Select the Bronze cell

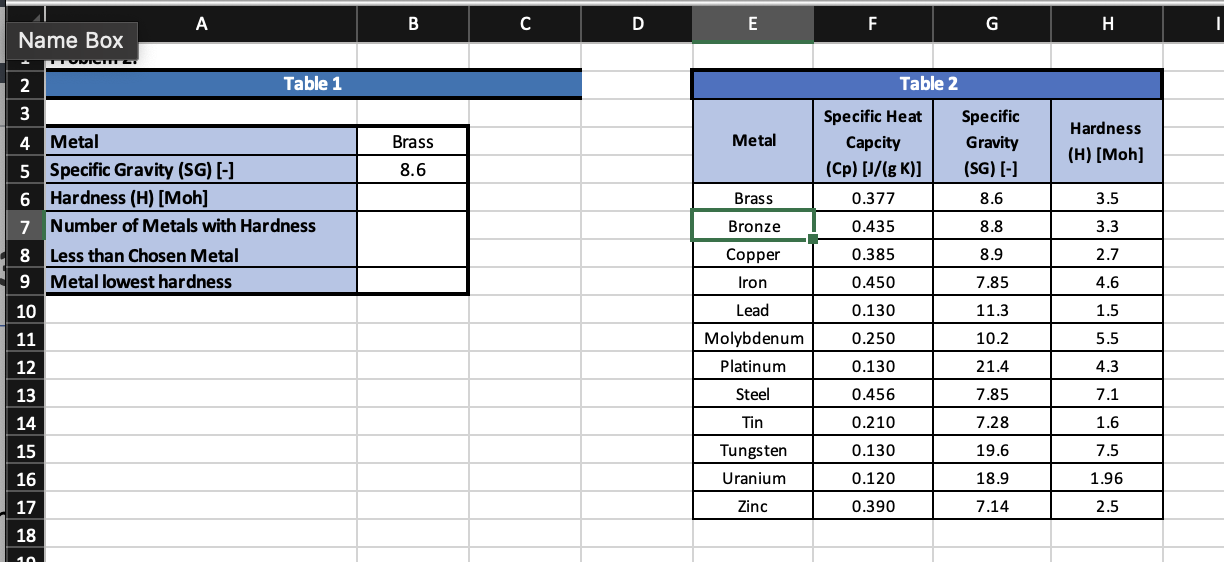[754, 226]
